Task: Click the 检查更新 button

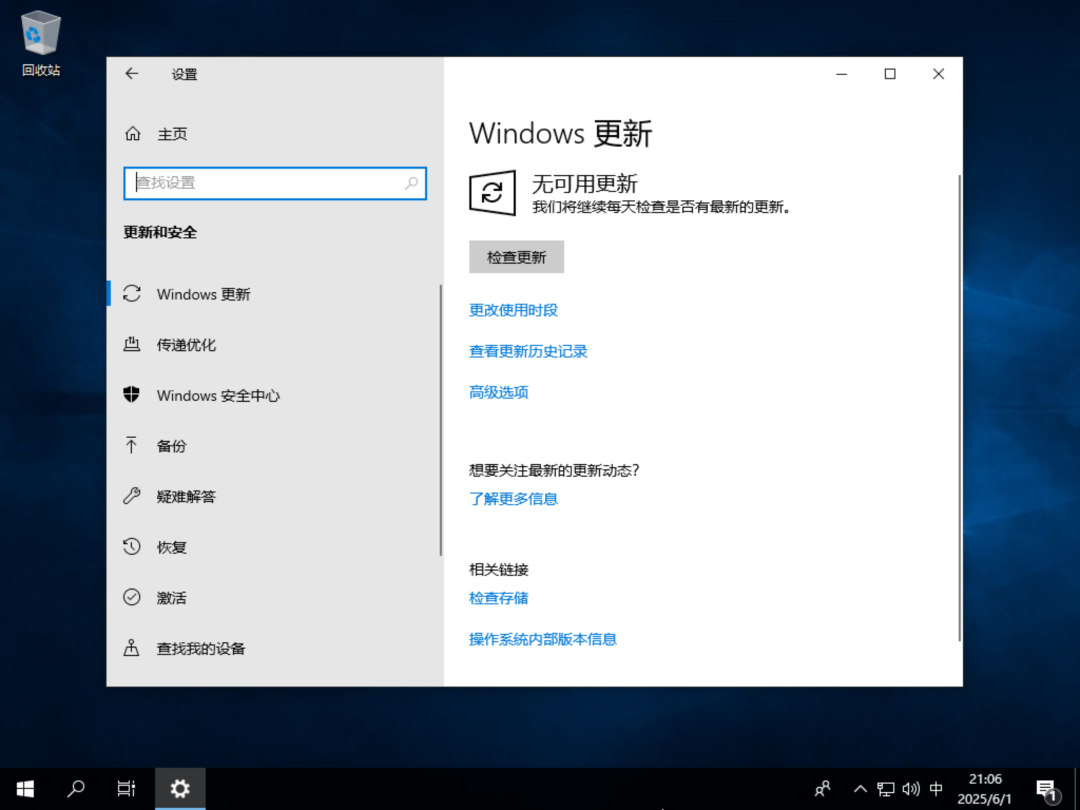Action: point(517,257)
